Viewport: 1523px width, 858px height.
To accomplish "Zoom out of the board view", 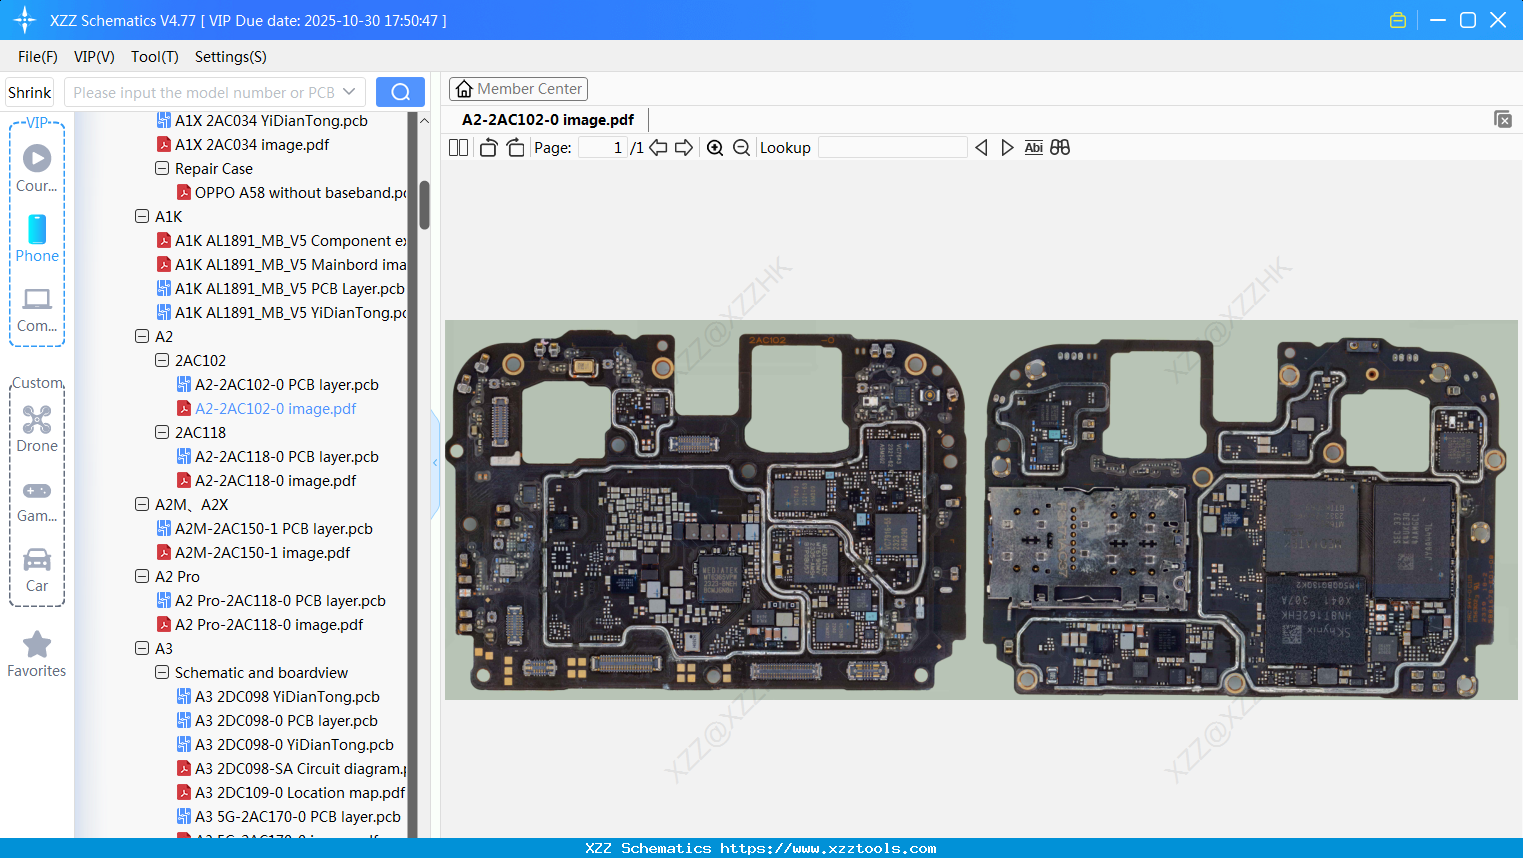I will tap(741, 147).
